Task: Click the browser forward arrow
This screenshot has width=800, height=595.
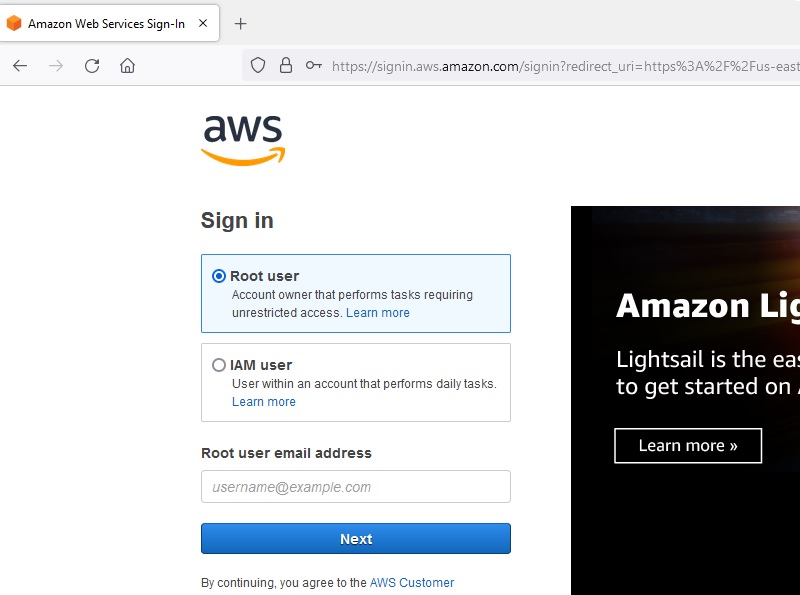Action: pos(56,66)
